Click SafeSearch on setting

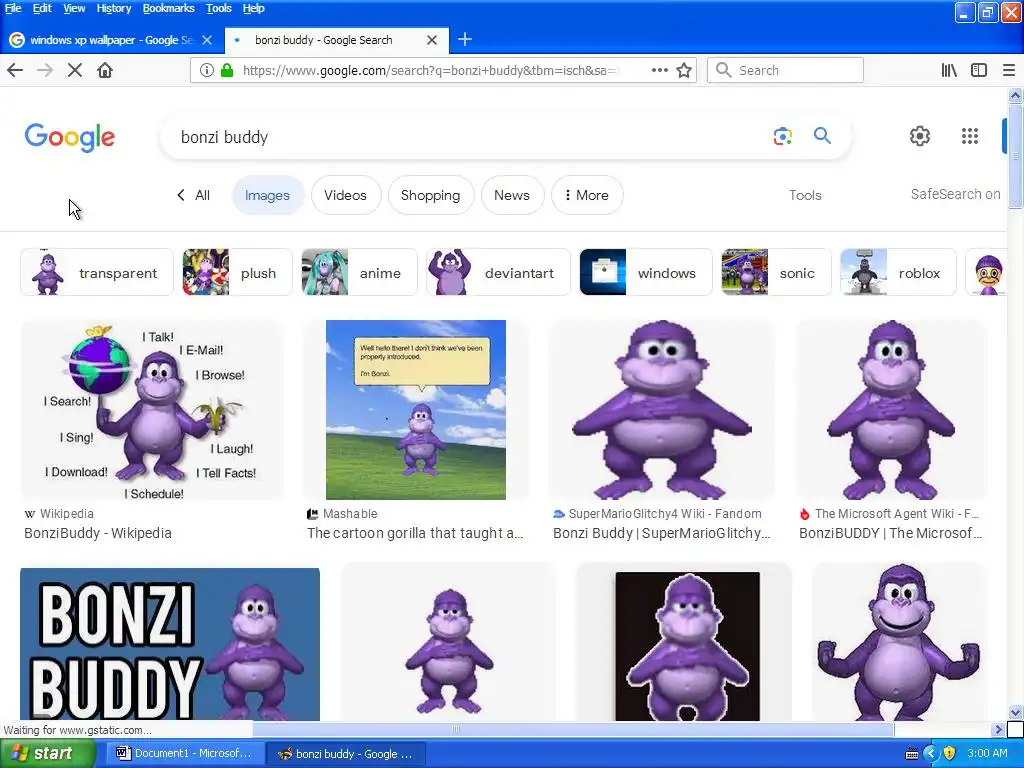[955, 194]
